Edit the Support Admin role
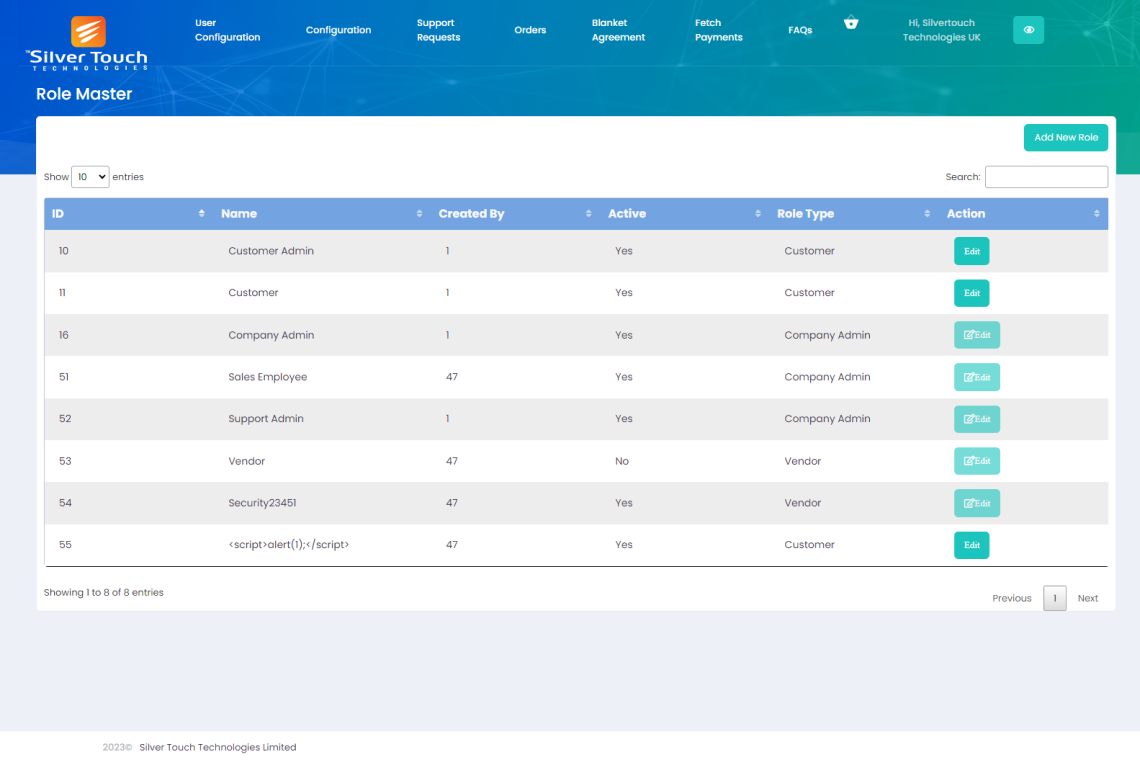1140x760 pixels. click(976, 419)
